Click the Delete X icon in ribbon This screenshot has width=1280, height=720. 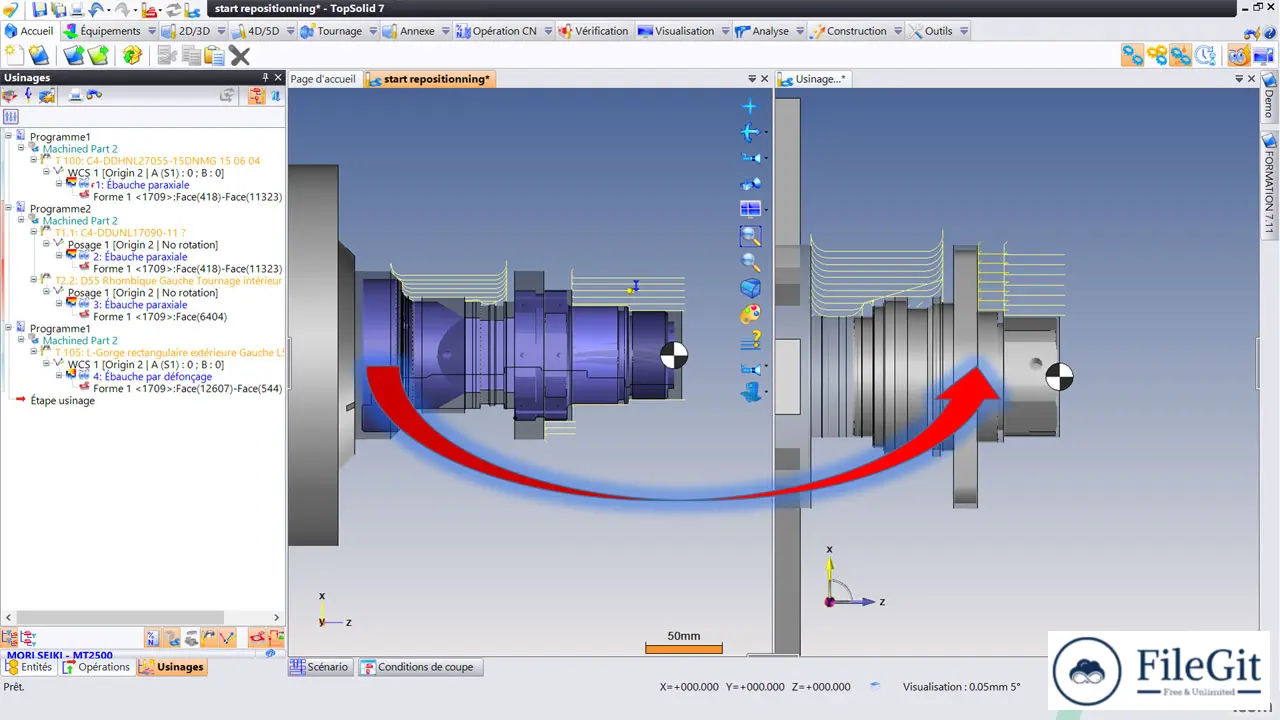tap(240, 56)
